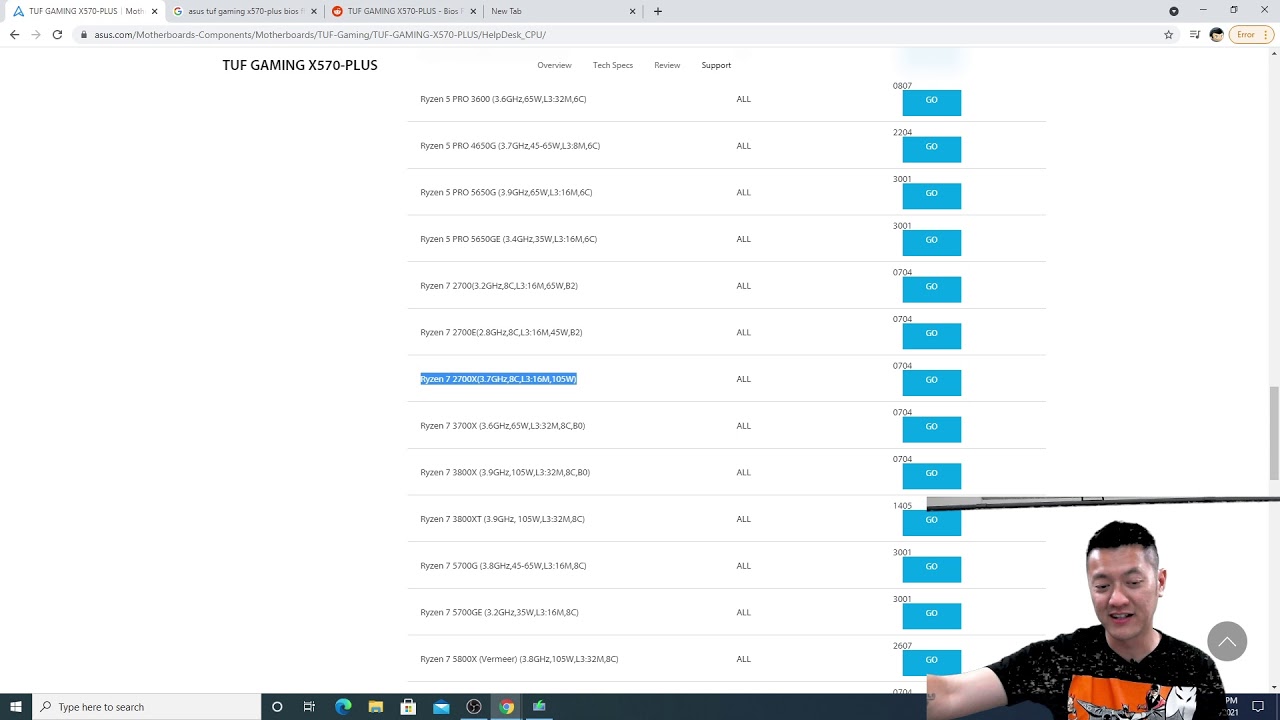Switch to asus tuf gaming Google tab
The width and height of the screenshot is (1280, 720).
[x=245, y=11]
